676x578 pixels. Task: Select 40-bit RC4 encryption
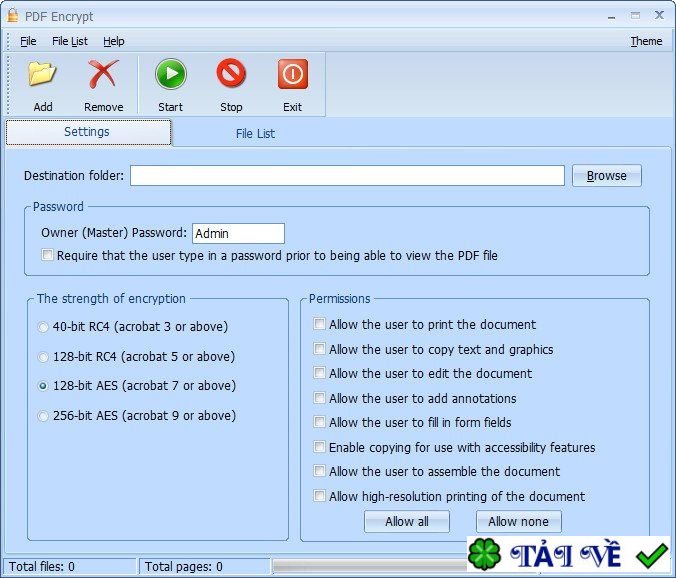(43, 327)
